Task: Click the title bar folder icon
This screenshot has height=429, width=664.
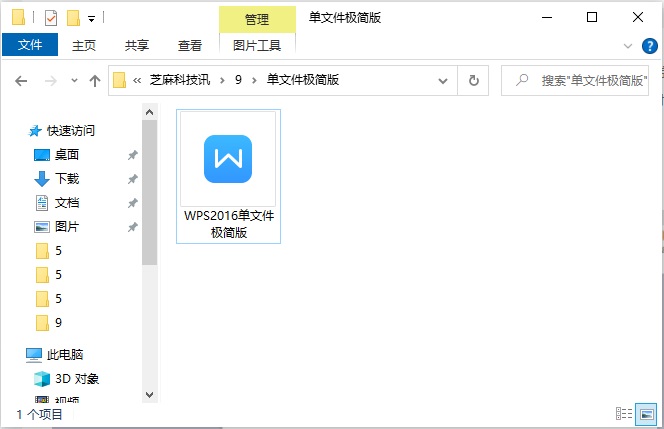Action: coord(18,17)
